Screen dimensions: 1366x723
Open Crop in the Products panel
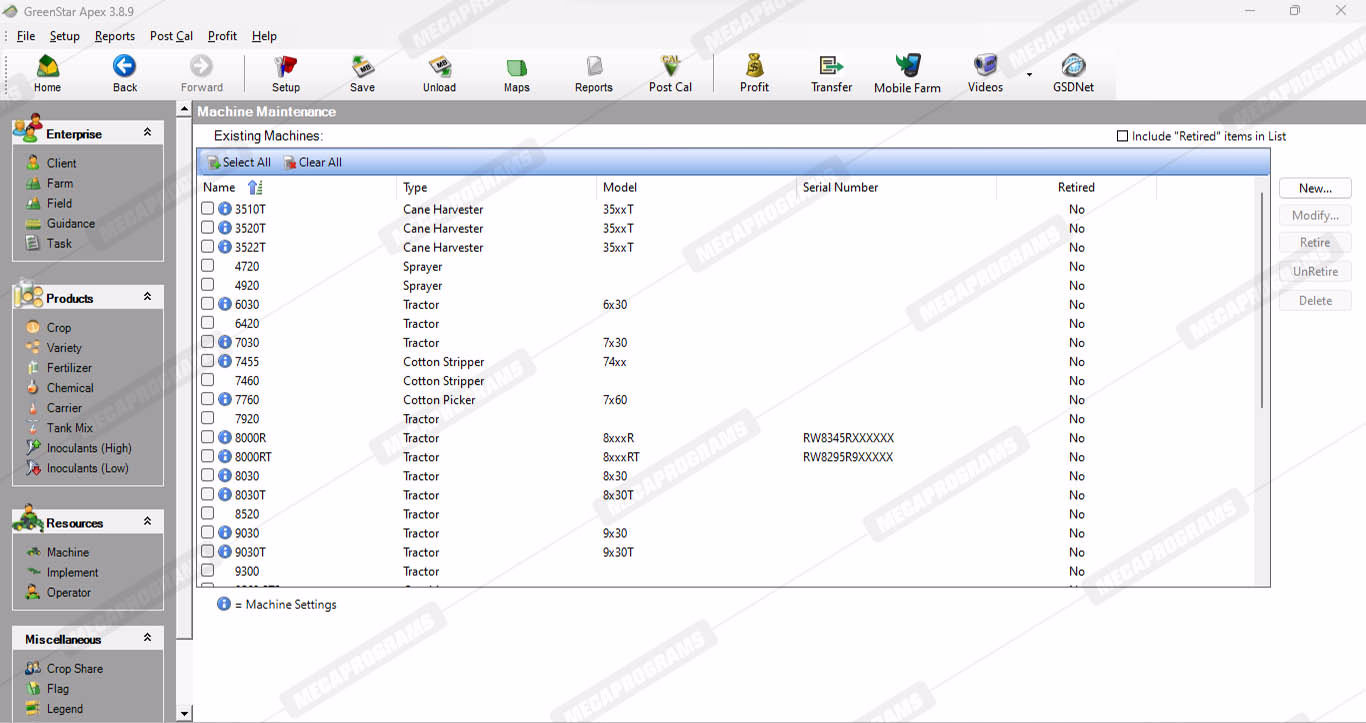[x=58, y=327]
